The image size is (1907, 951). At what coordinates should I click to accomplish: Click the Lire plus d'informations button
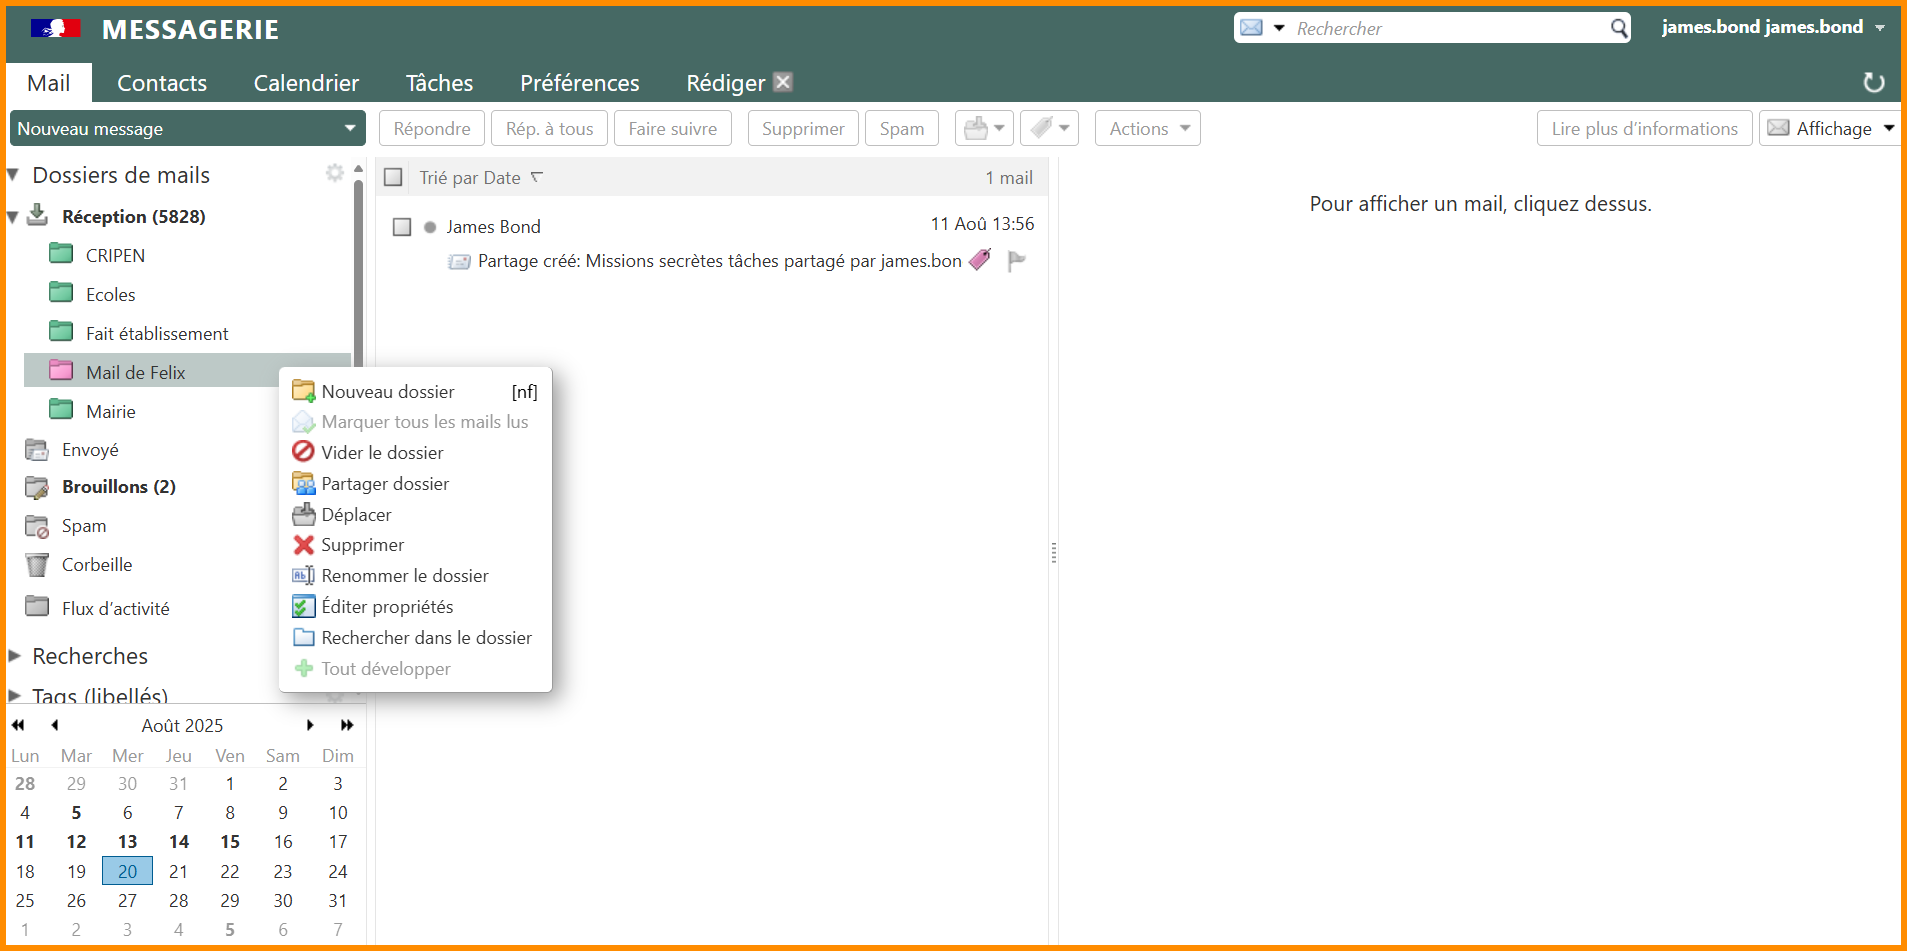point(1643,129)
